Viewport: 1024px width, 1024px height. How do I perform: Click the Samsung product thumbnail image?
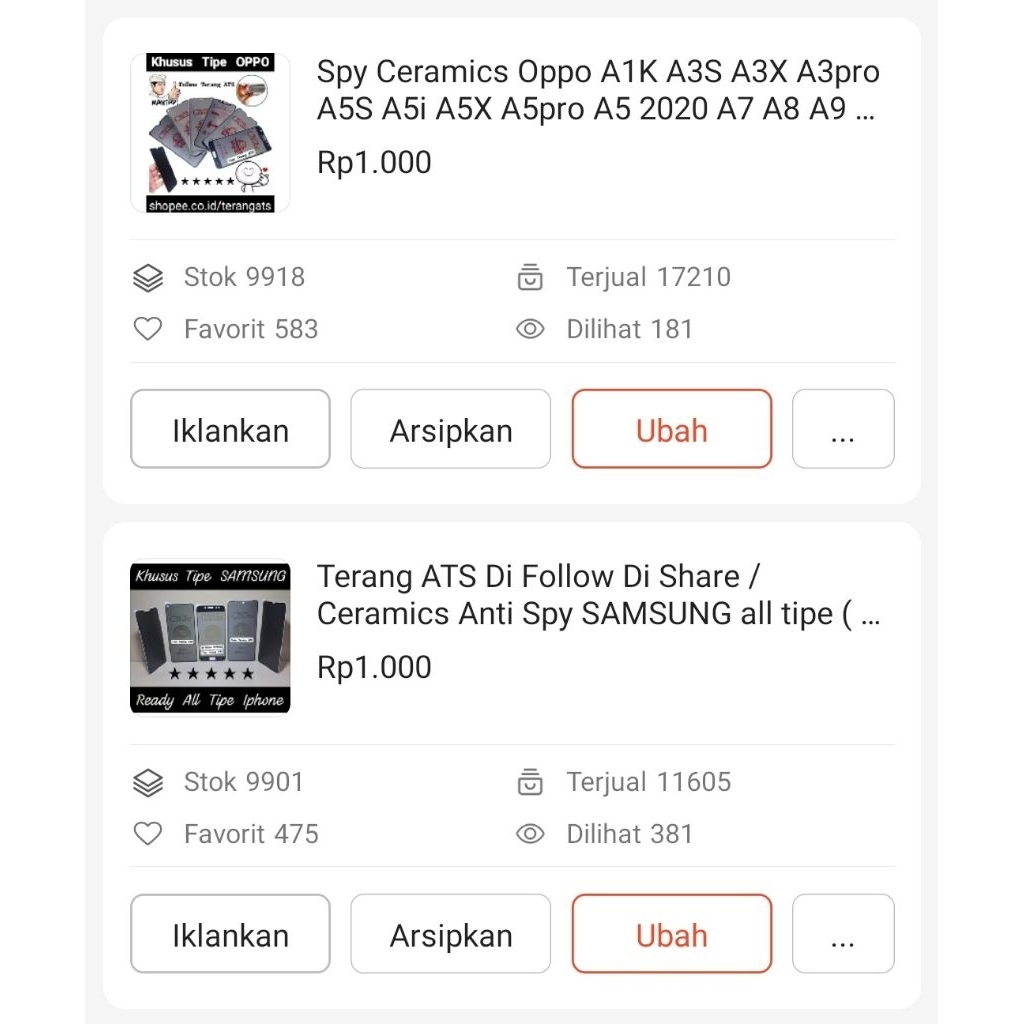tap(209, 636)
